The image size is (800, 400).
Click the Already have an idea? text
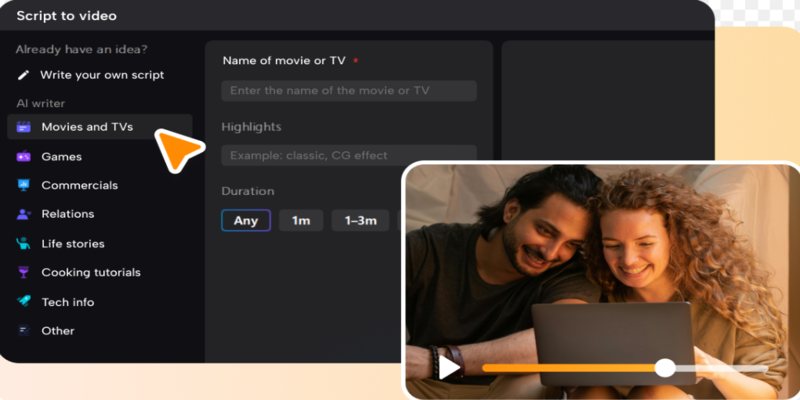coord(82,49)
